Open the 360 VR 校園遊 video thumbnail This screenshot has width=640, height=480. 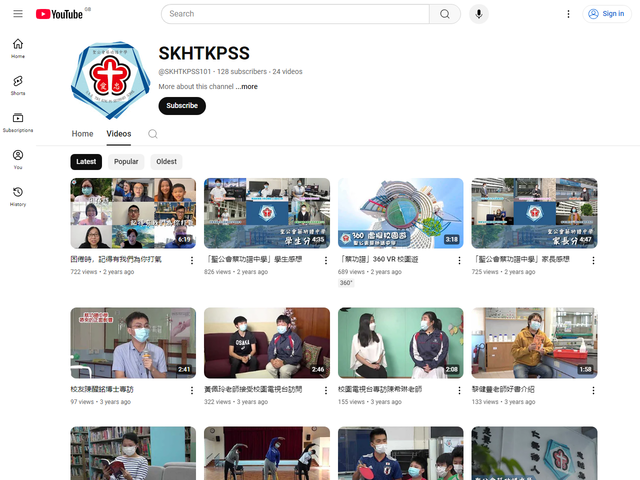click(x=400, y=212)
